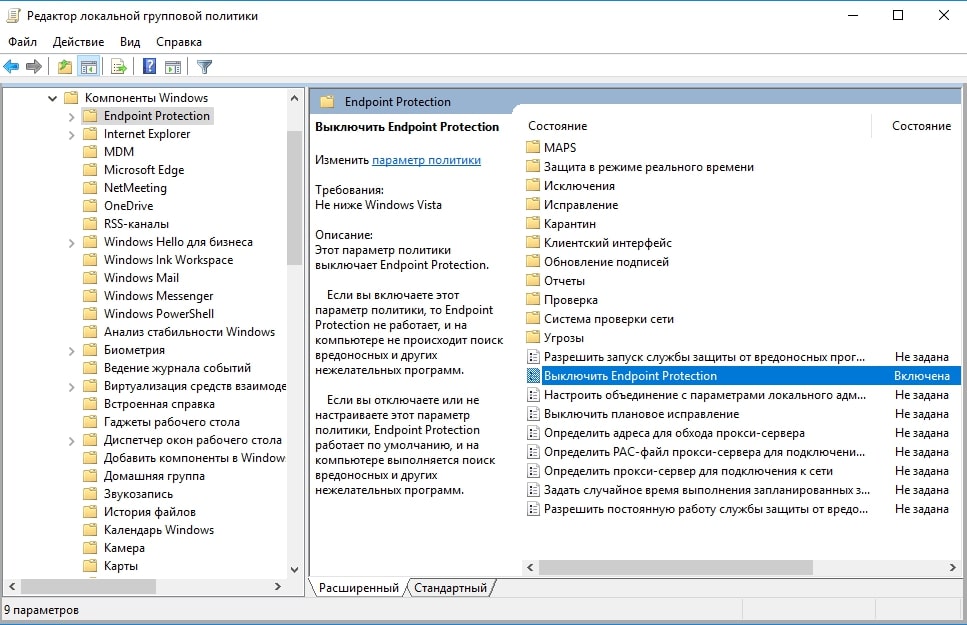Sort by the right Состояние column header

921,126
